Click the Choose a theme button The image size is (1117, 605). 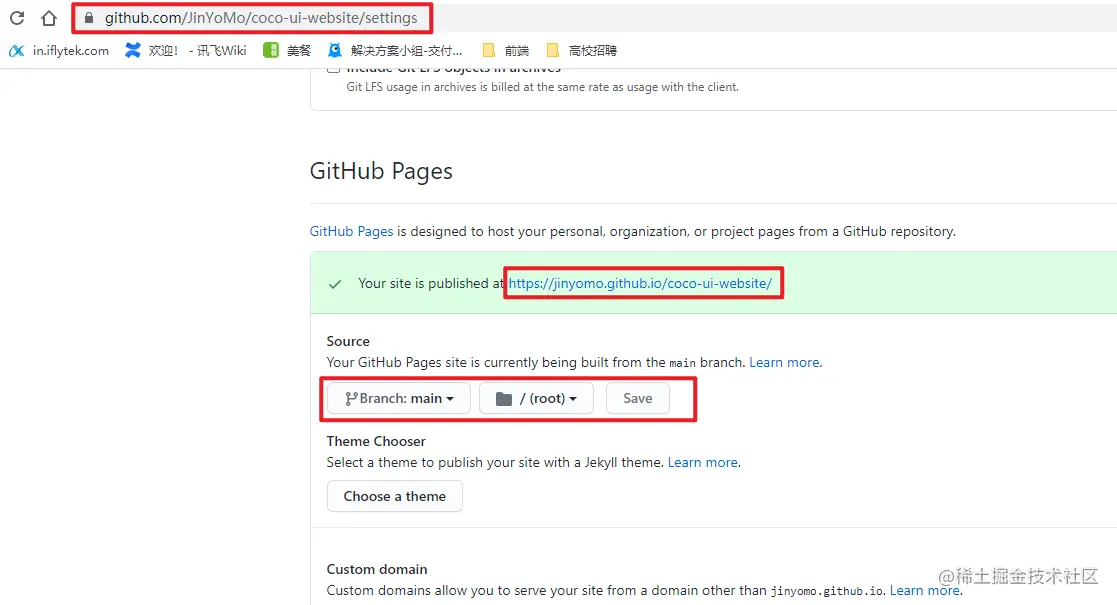[395, 496]
